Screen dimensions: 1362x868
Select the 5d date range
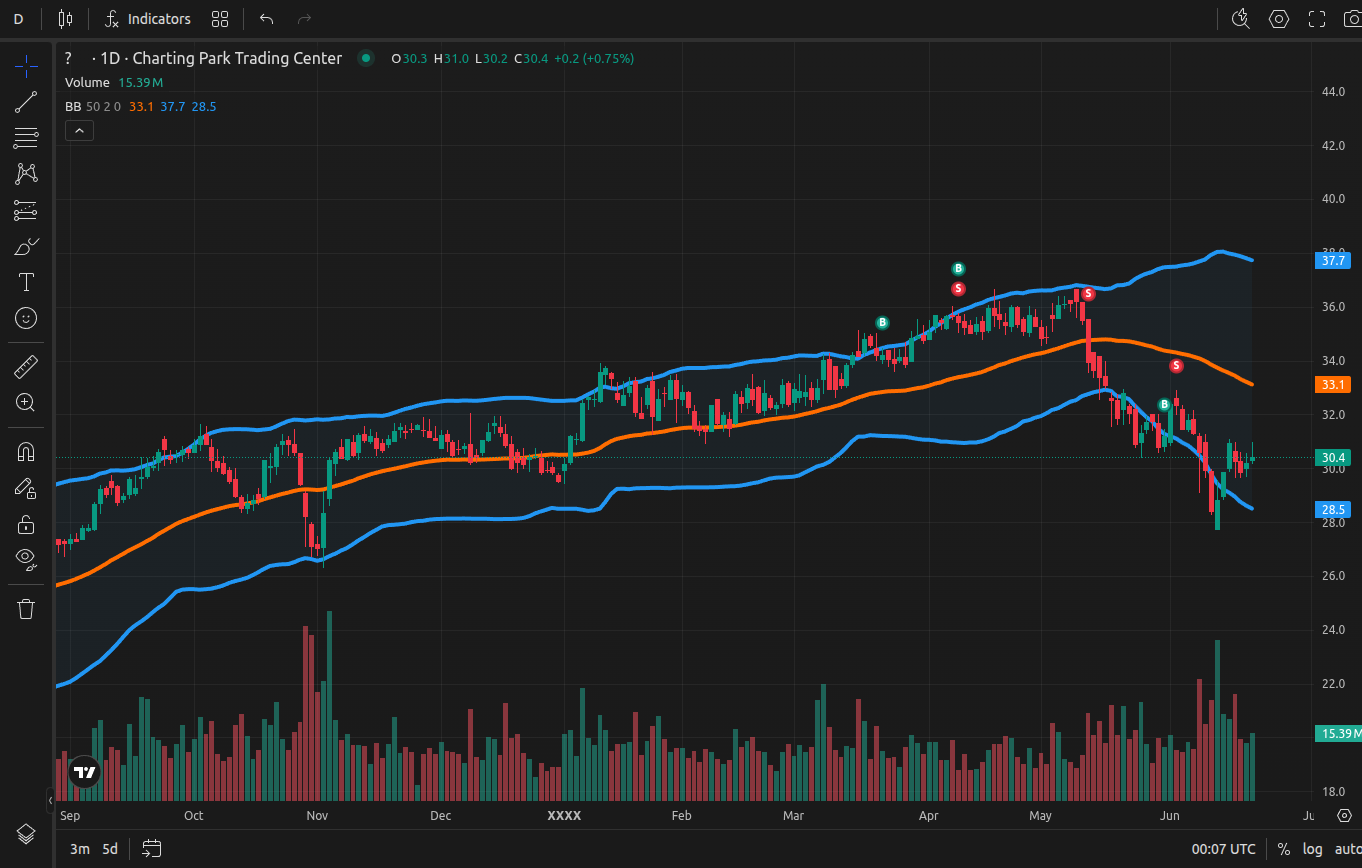110,849
